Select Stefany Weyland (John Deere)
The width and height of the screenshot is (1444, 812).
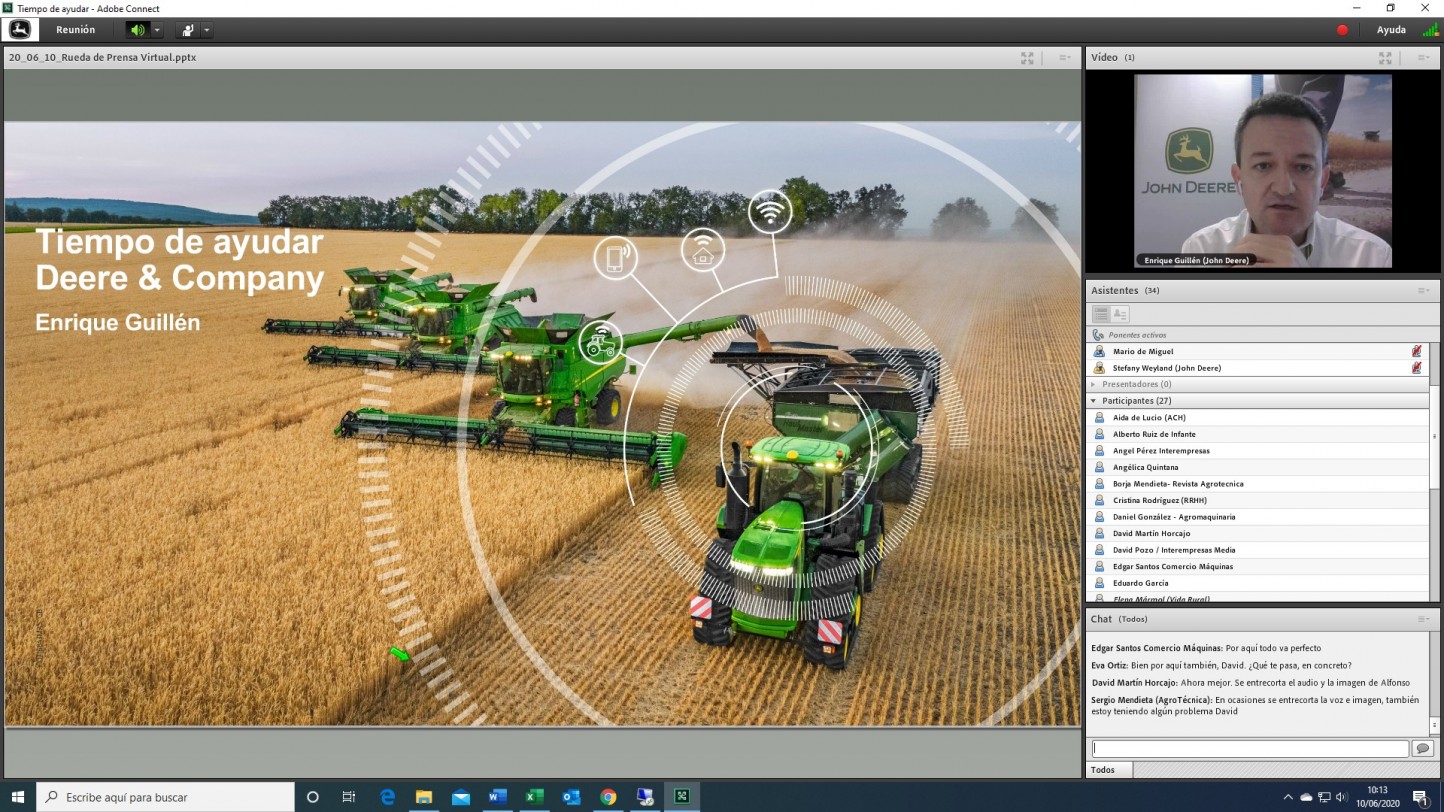(1258, 368)
